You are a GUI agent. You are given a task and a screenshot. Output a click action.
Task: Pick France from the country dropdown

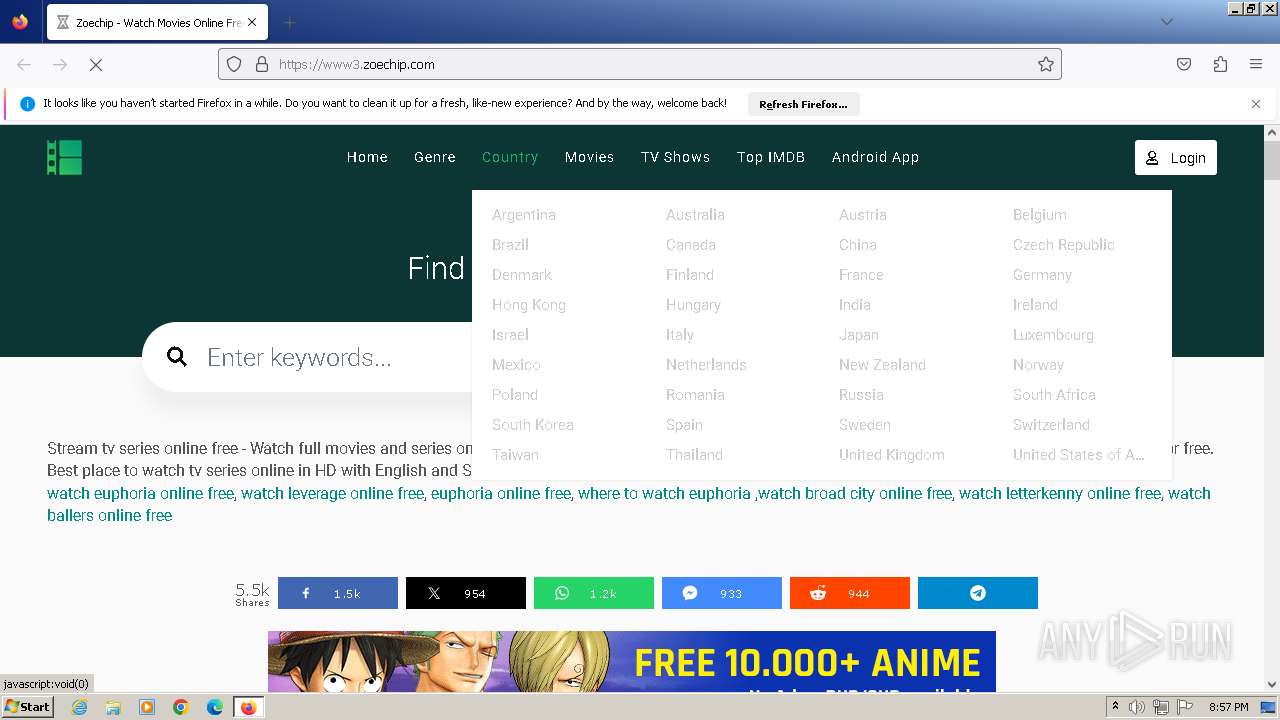tap(861, 275)
